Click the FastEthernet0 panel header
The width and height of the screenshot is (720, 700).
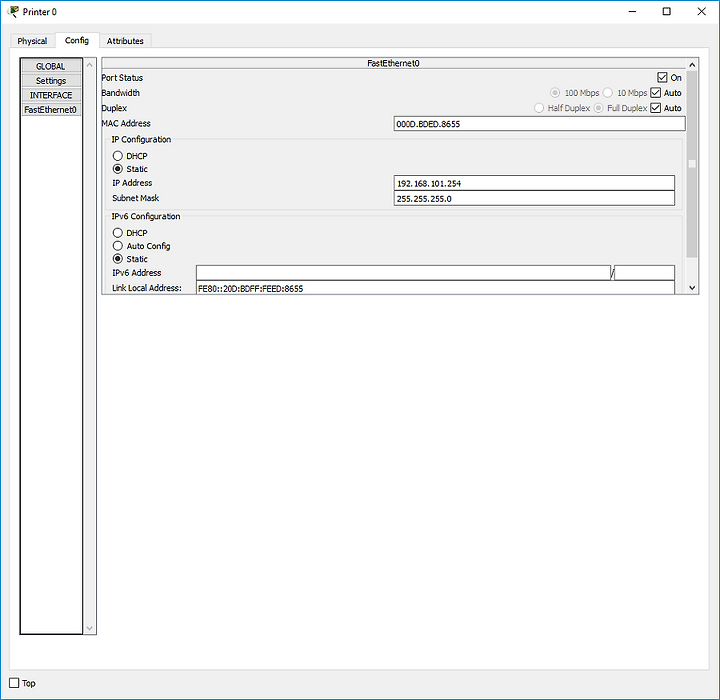(394, 63)
